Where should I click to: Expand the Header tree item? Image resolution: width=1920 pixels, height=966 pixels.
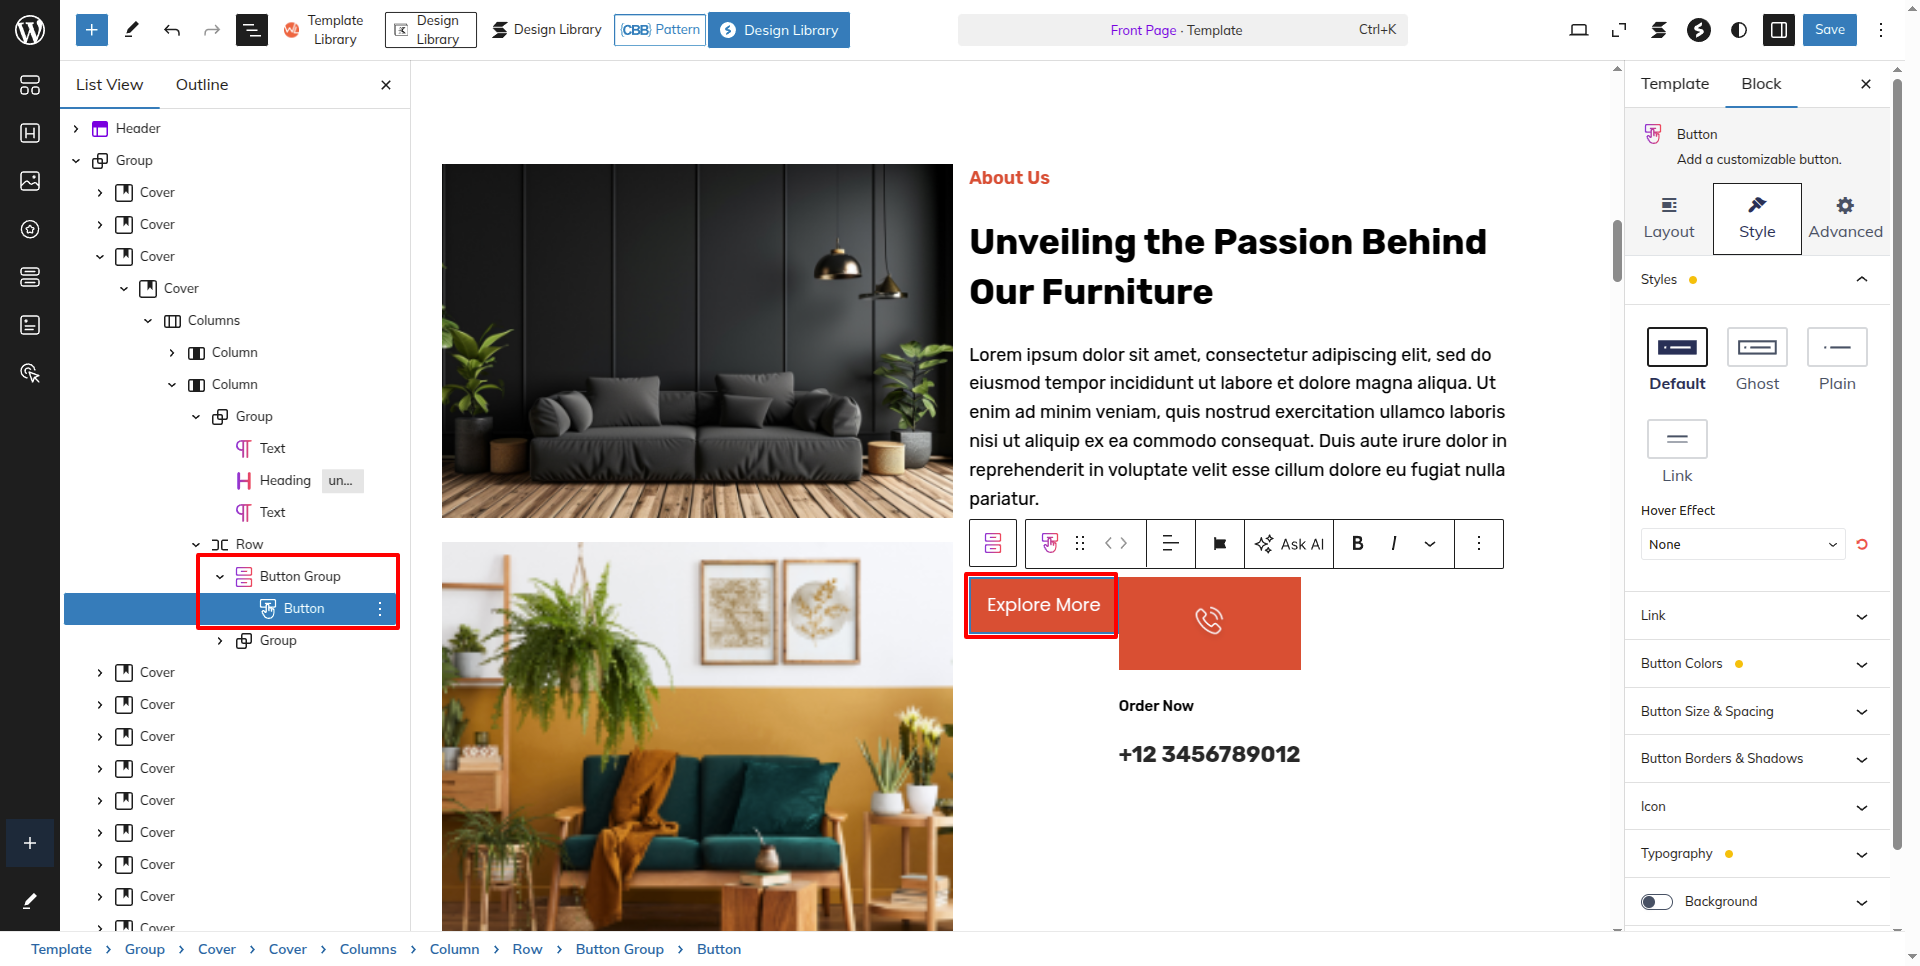click(x=76, y=128)
